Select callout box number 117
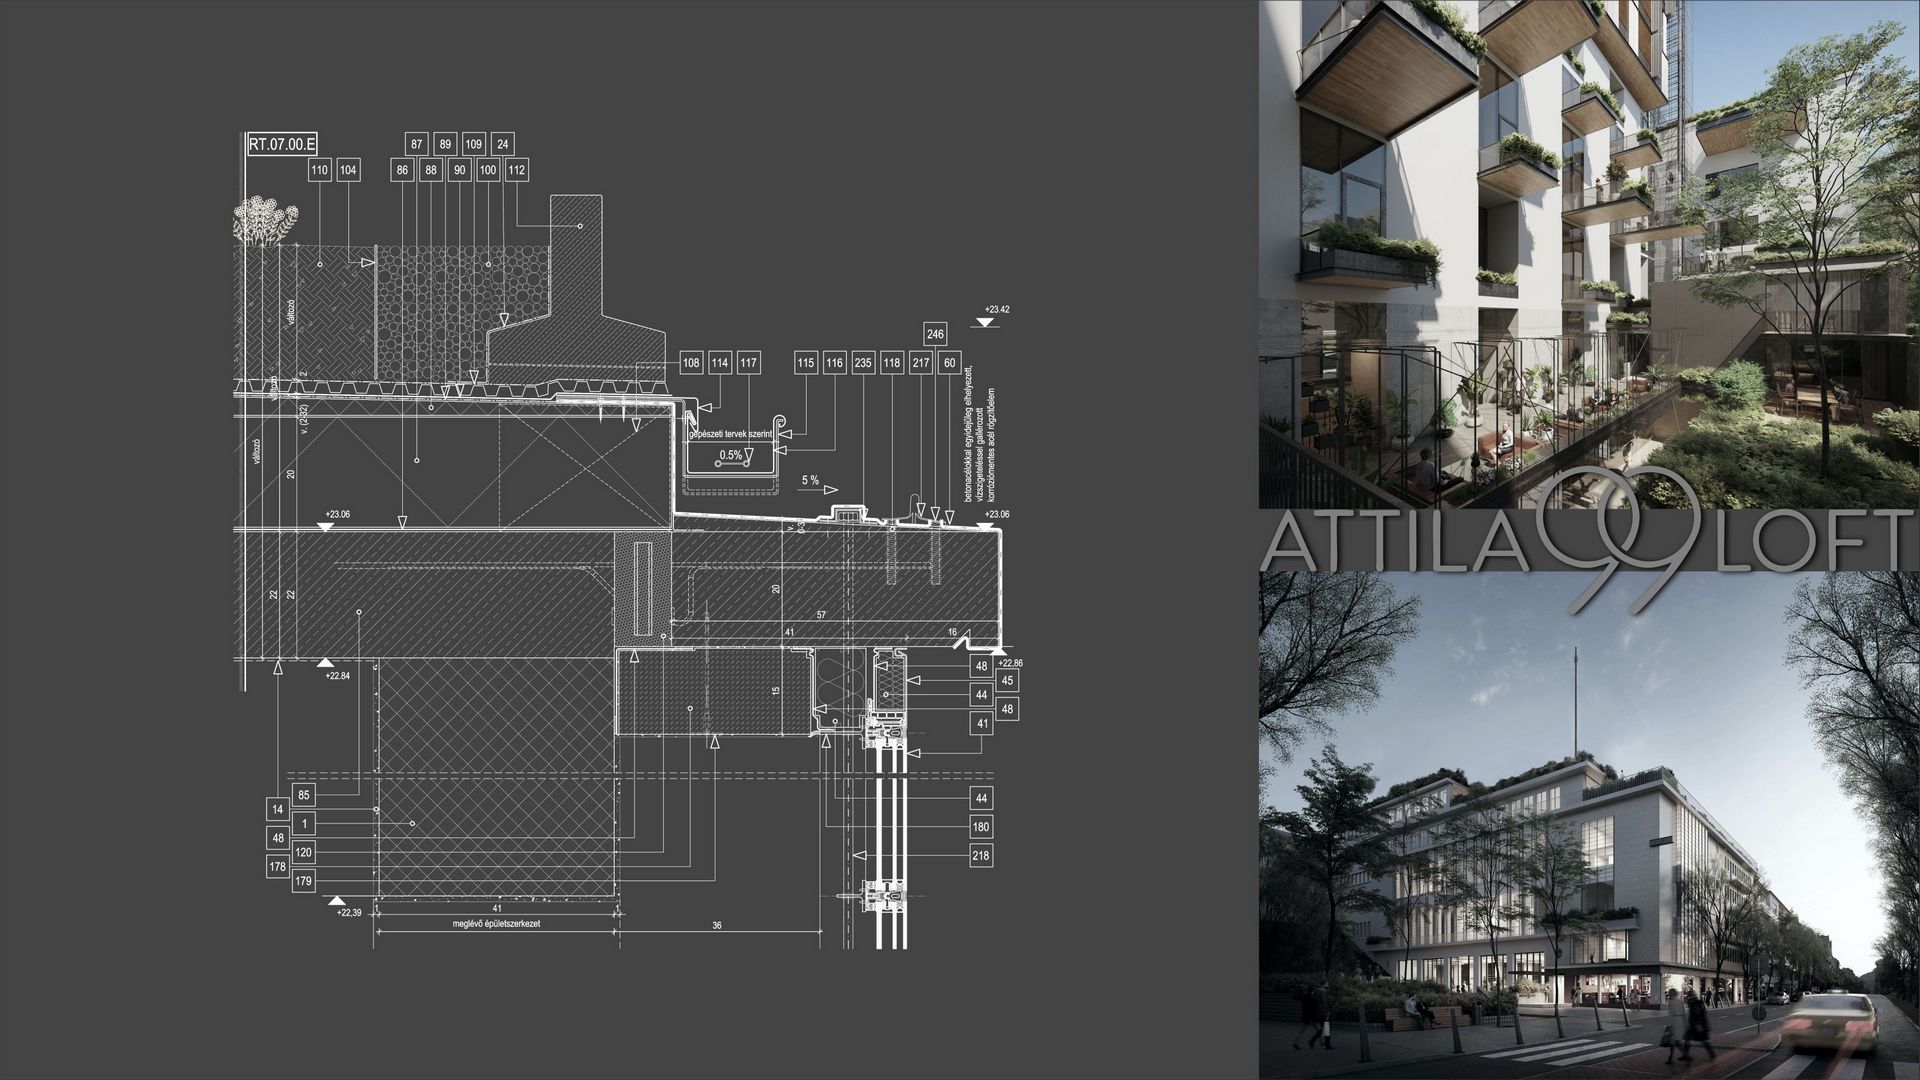 tap(748, 363)
